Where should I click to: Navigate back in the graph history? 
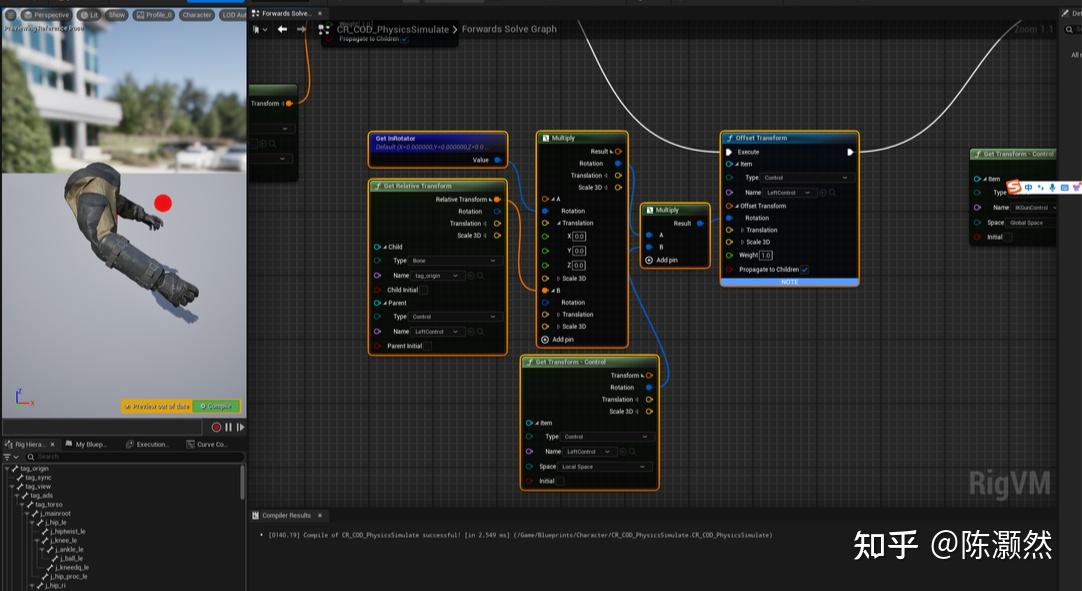(x=282, y=29)
